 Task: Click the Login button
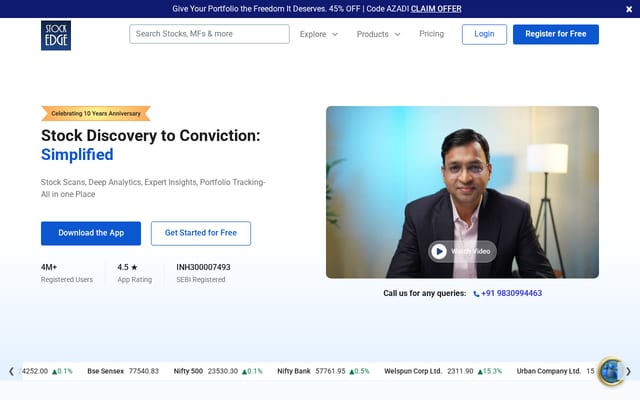pyautogui.click(x=484, y=34)
